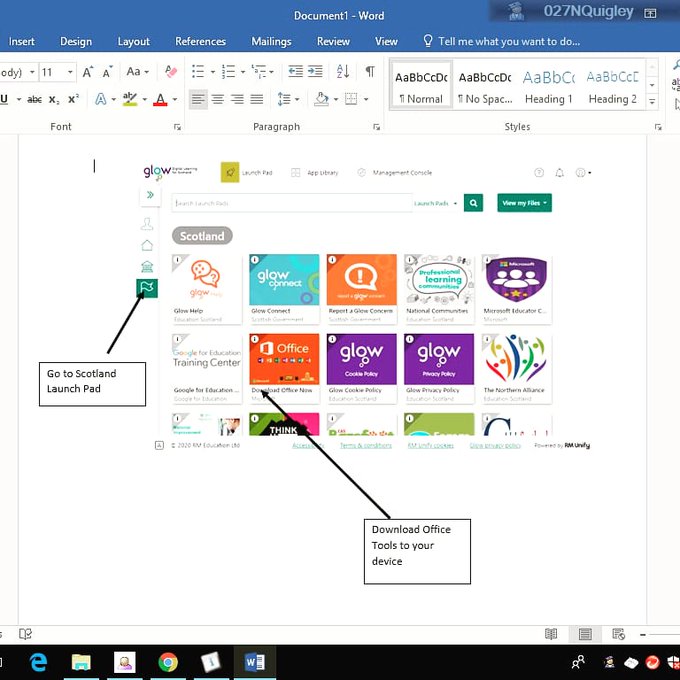The image size is (680, 680).
Task: Click the zoom out minus button
Action: (x=643, y=634)
